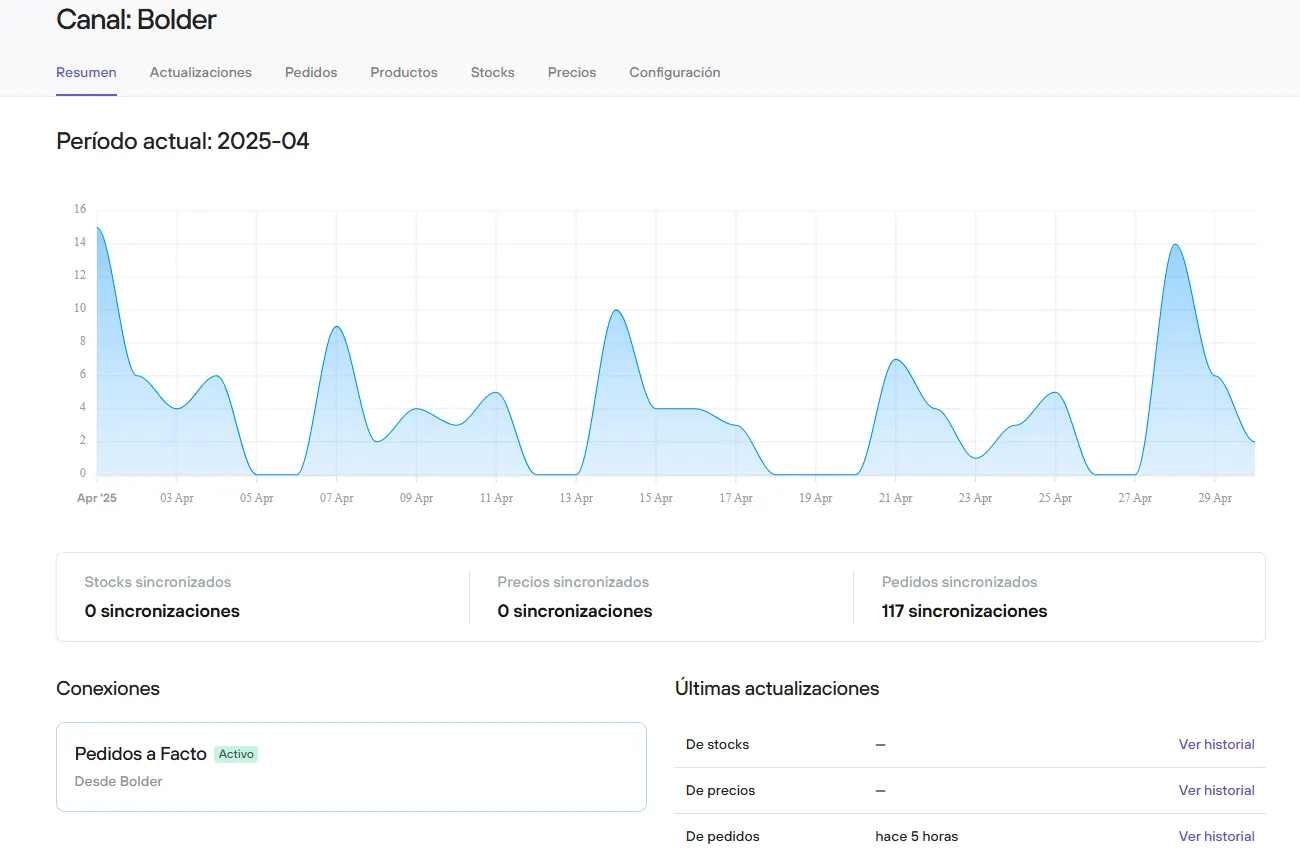Open the Pedidos a Facto connection card
The image size is (1300, 859).
click(351, 767)
